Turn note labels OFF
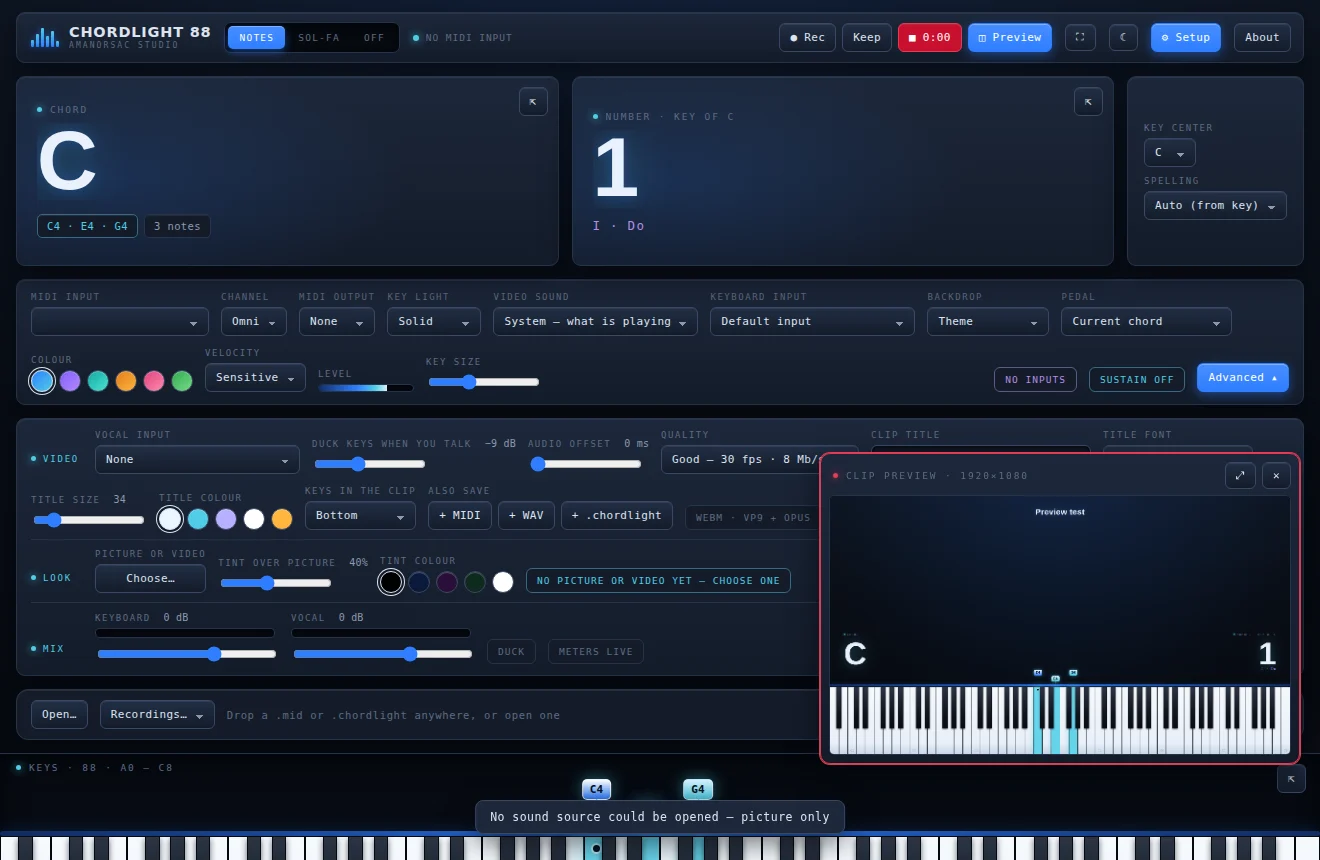This screenshot has width=1320, height=860. coord(374,38)
